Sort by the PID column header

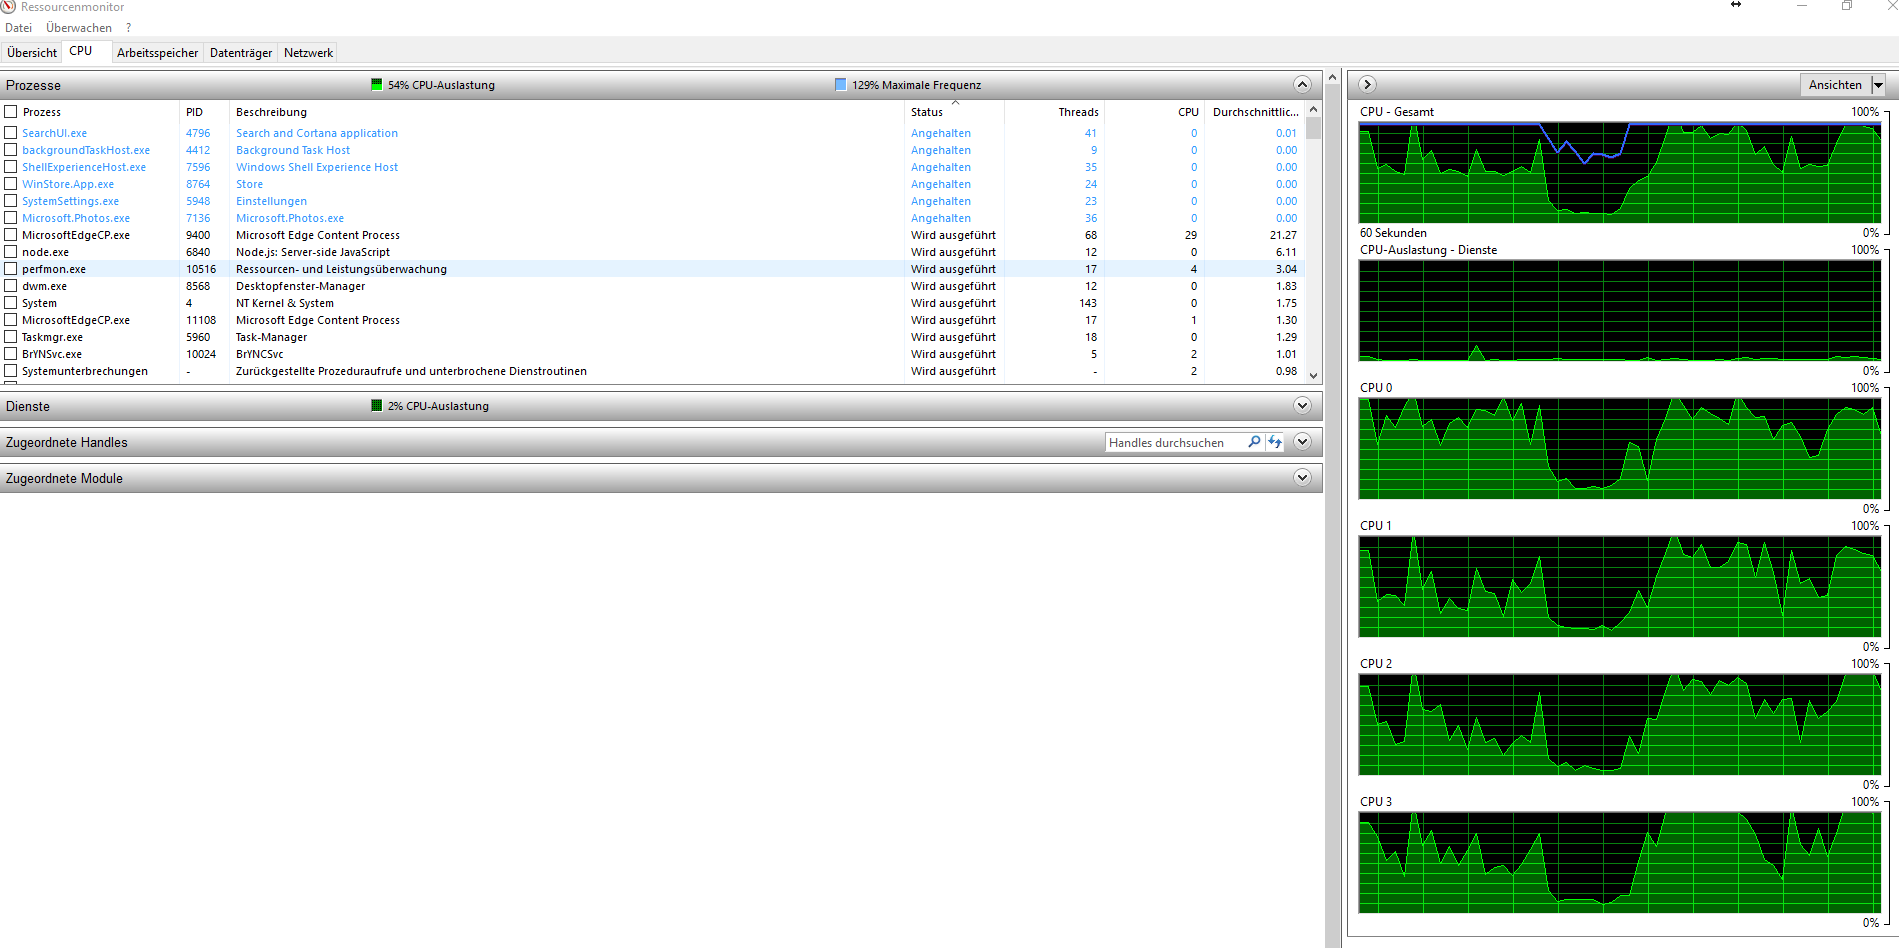tap(205, 112)
